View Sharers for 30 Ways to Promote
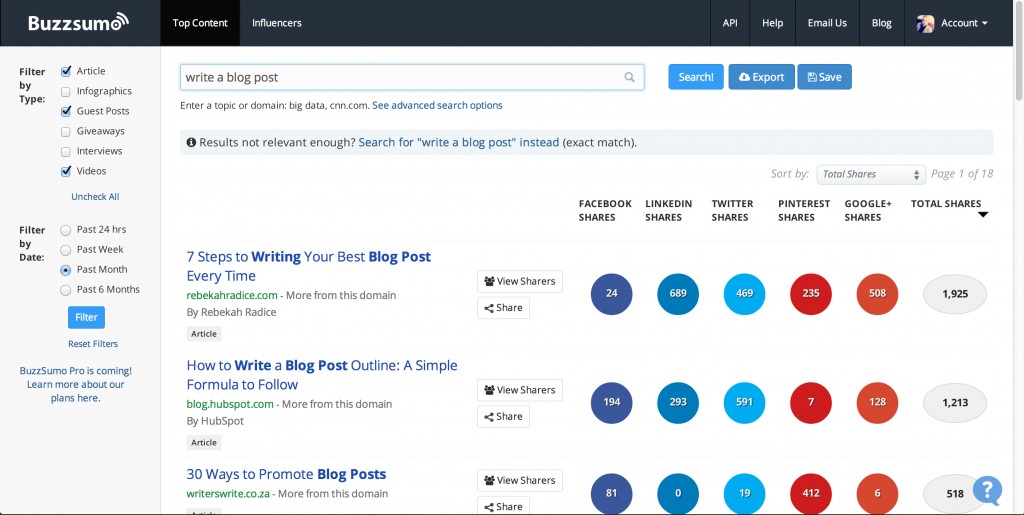The image size is (1024, 515). pos(520,480)
